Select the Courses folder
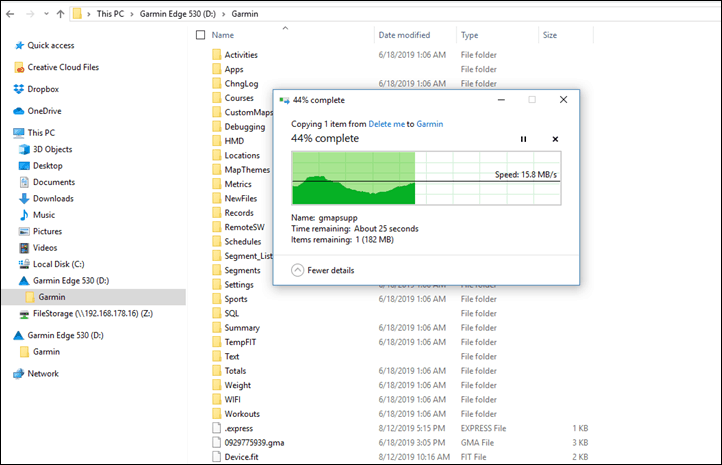The height and width of the screenshot is (465, 722). (x=239, y=98)
